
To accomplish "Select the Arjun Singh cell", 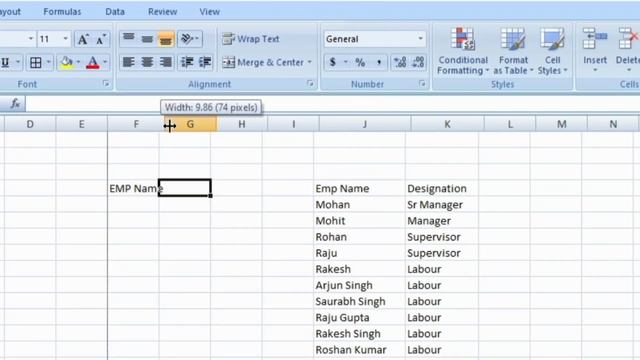I will point(359,285).
